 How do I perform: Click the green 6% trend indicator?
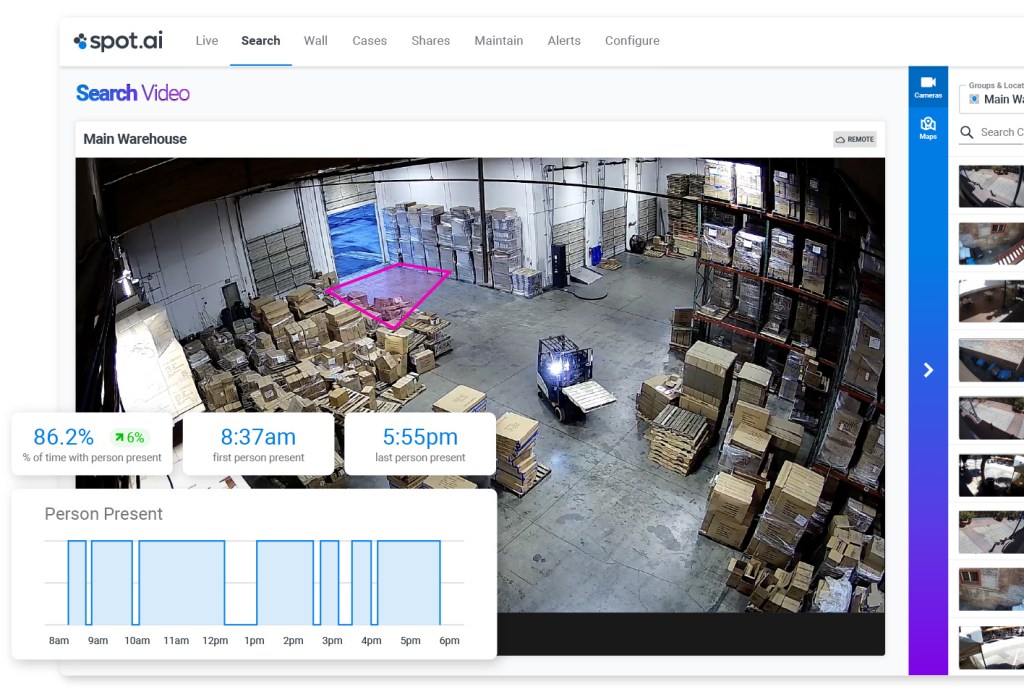[x=129, y=437]
